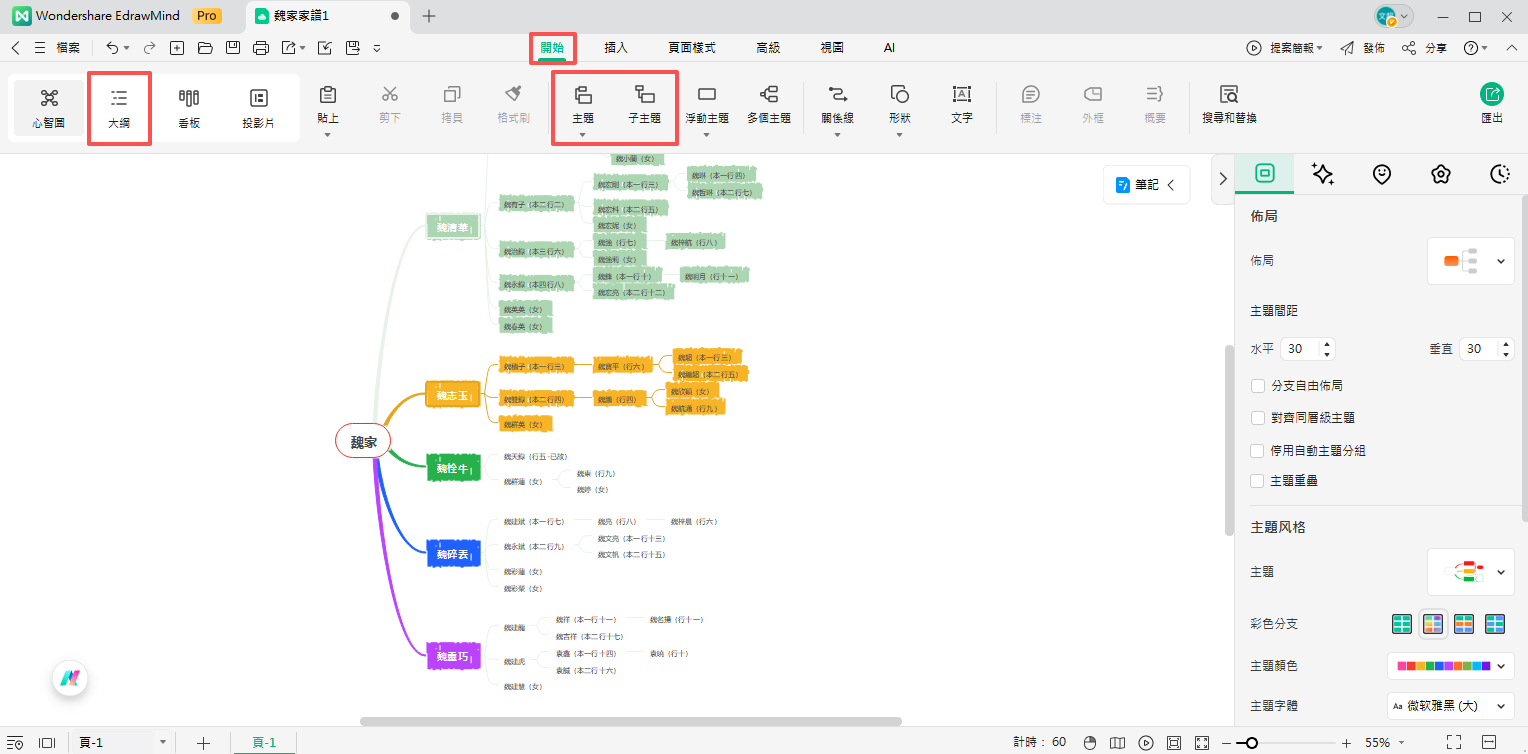Switch to the 插入 ribbon tab

(615, 47)
